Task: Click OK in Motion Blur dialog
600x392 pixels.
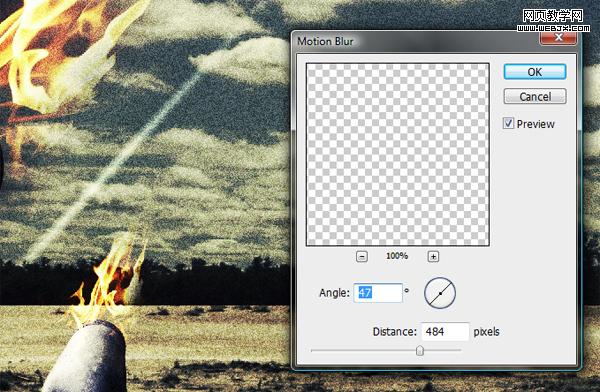Action: coord(535,72)
